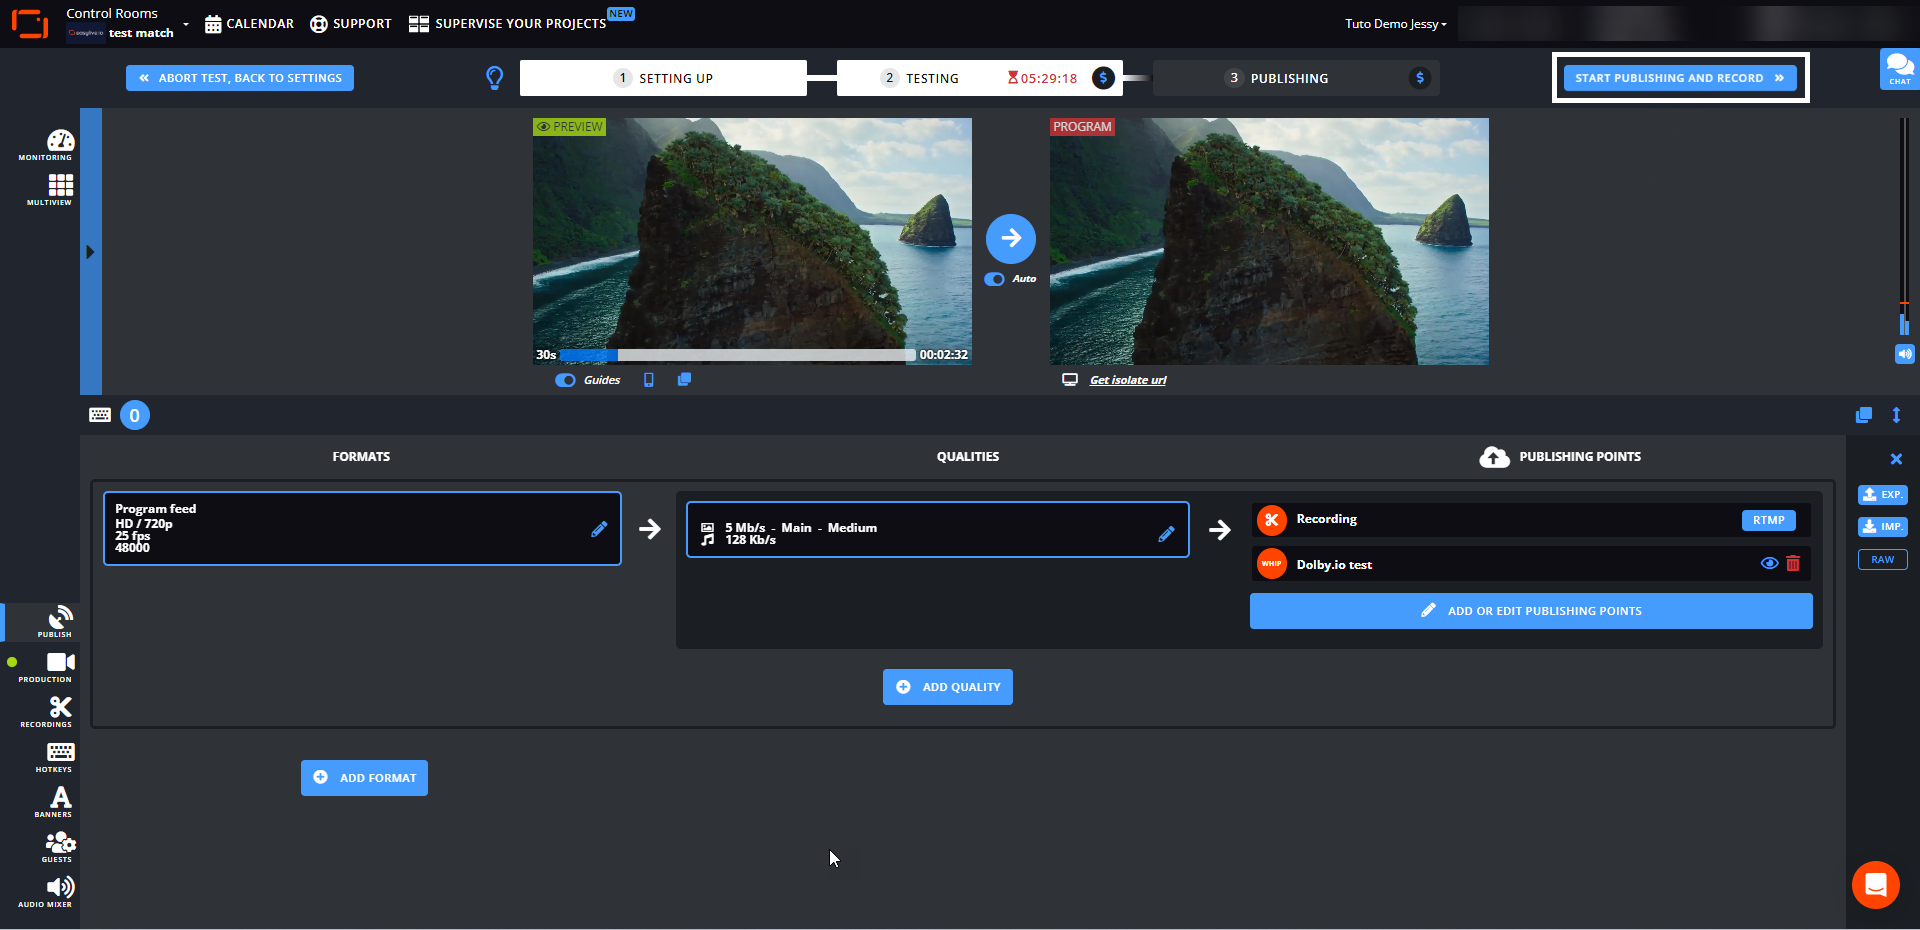
Task: Click Start Publishing and Record button
Action: coord(1679,78)
